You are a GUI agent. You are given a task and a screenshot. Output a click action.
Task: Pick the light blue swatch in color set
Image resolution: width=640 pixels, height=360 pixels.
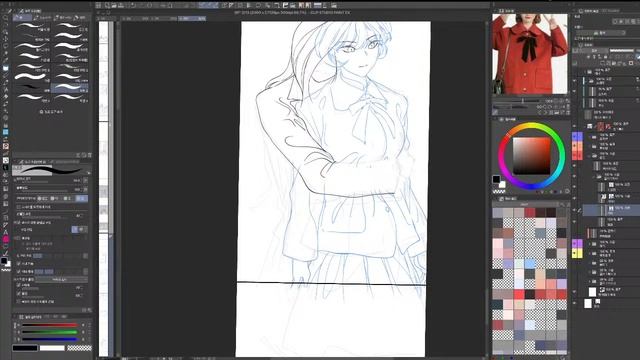pyautogui.click(x=530, y=264)
